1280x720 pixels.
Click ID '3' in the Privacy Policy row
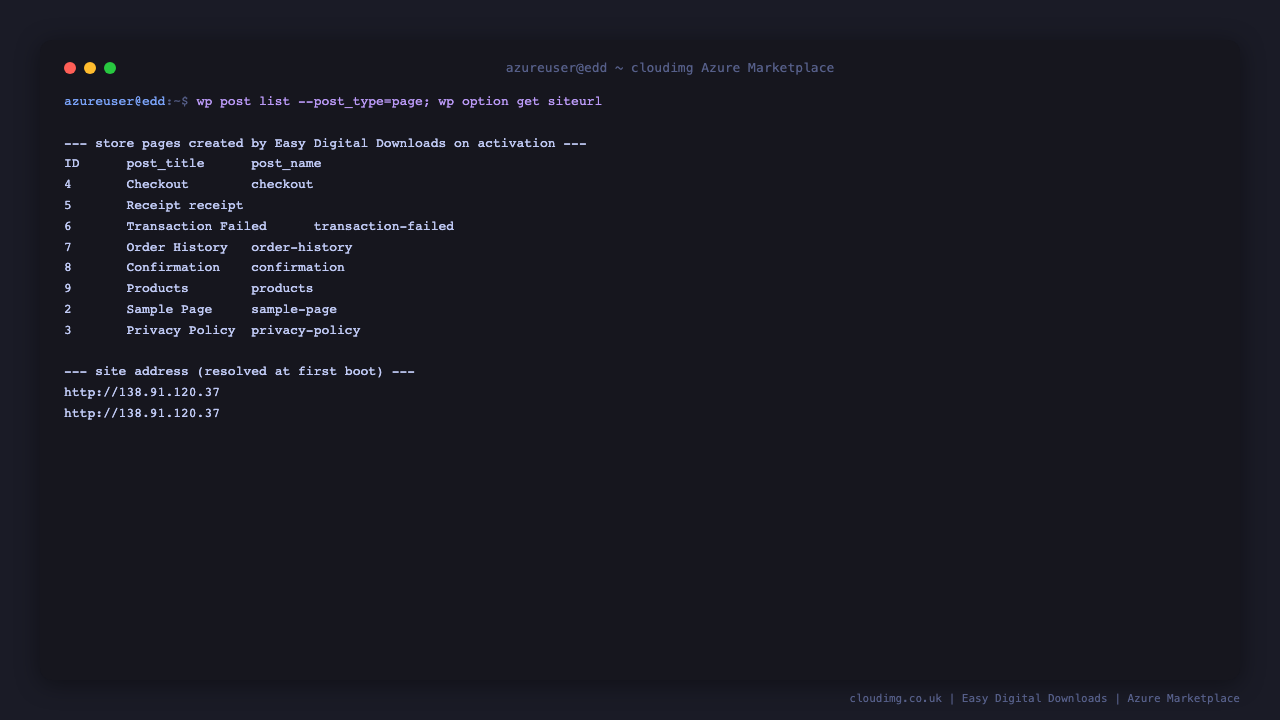point(68,331)
